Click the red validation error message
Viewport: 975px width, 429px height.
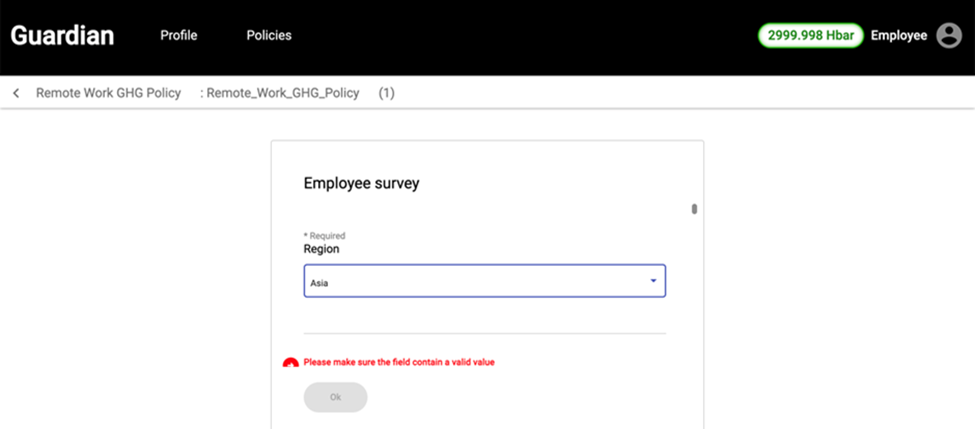click(399, 362)
